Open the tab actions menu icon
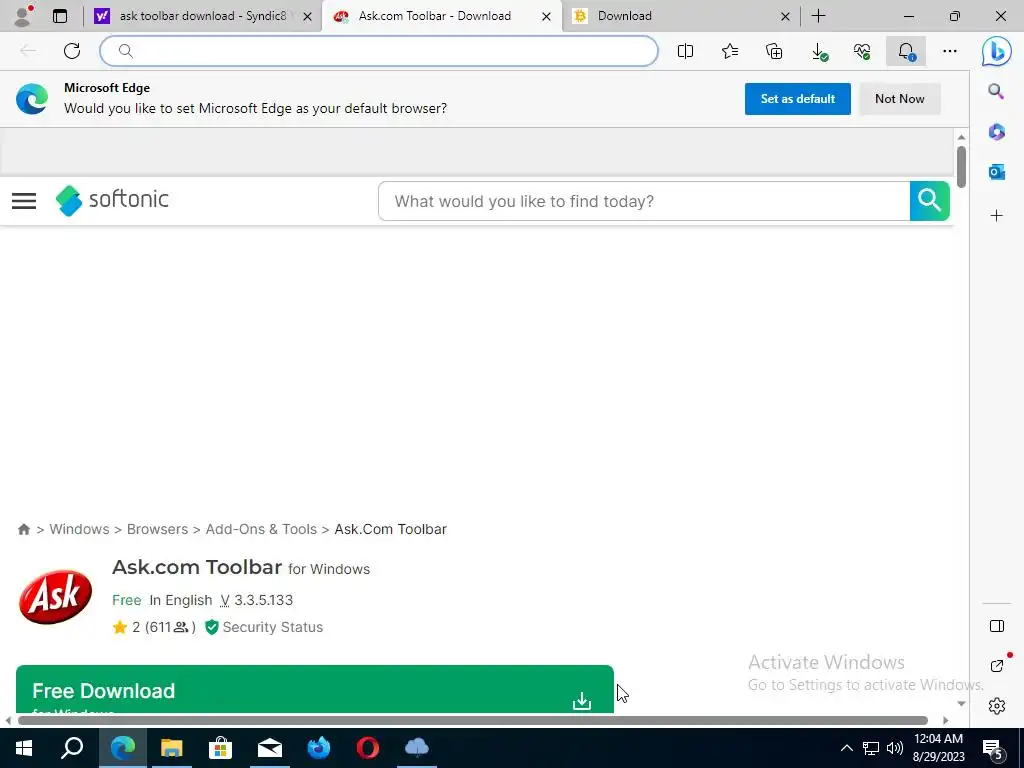This screenshot has width=1024, height=768. pos(60,16)
